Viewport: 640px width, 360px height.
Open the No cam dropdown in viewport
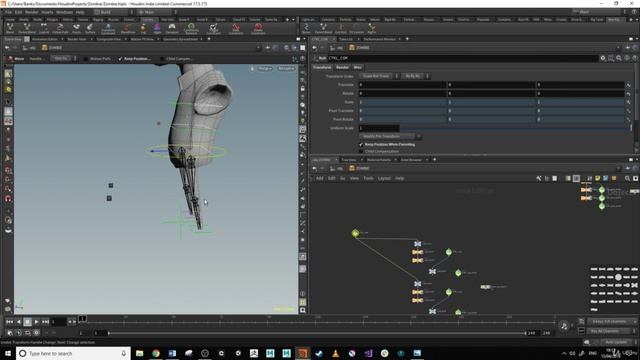tap(286, 68)
